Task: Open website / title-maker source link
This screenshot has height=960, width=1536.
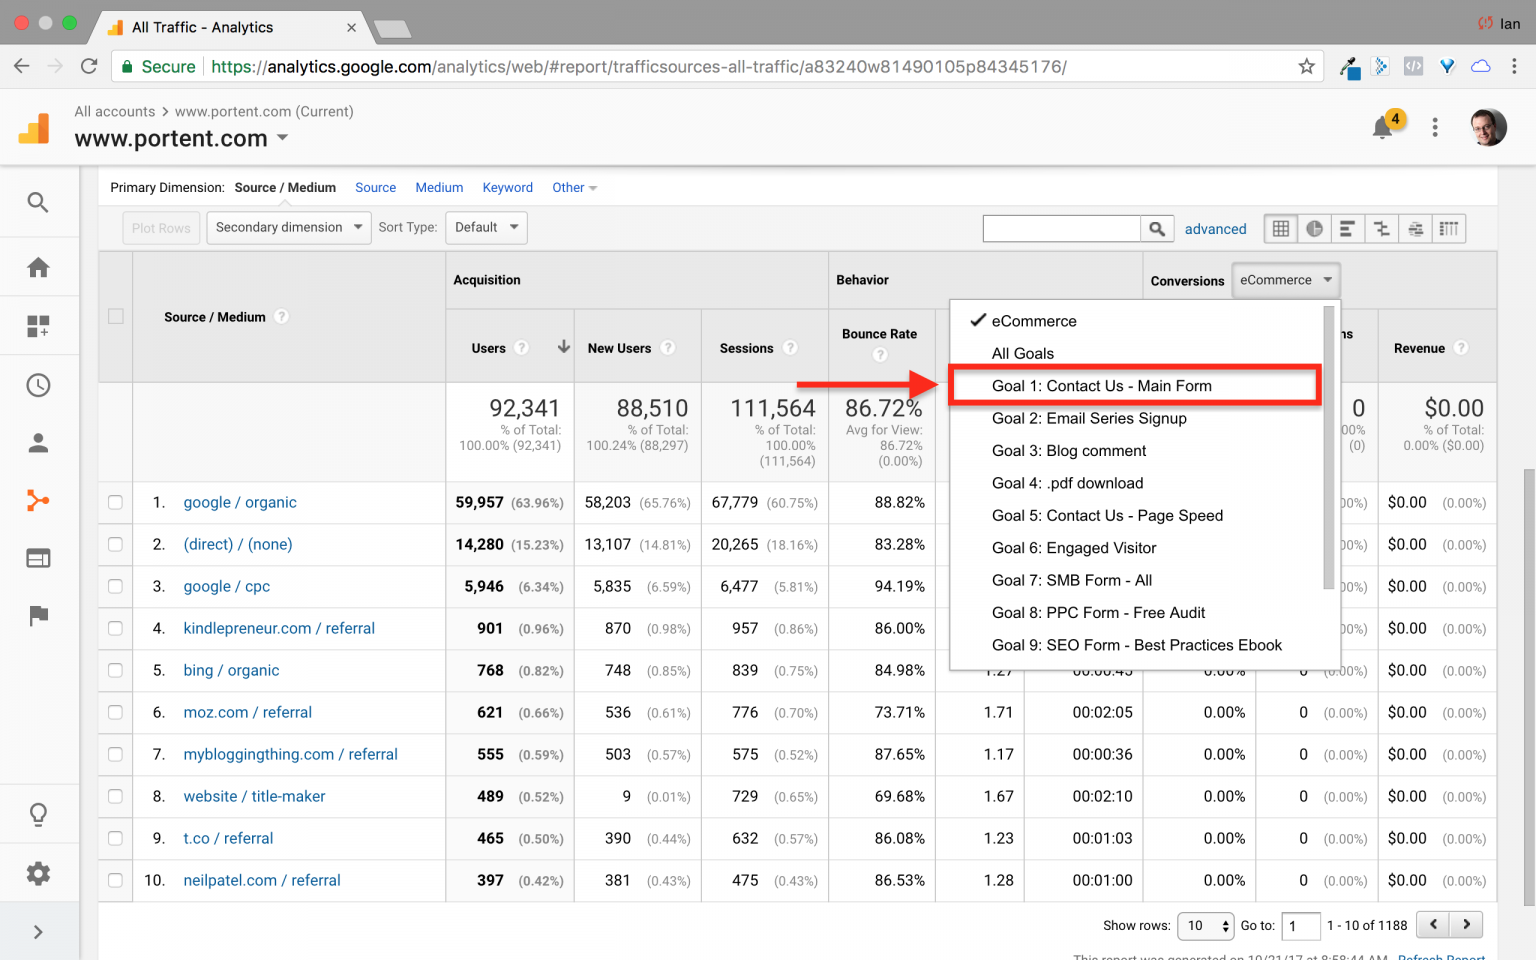Action: pyautogui.click(x=254, y=796)
